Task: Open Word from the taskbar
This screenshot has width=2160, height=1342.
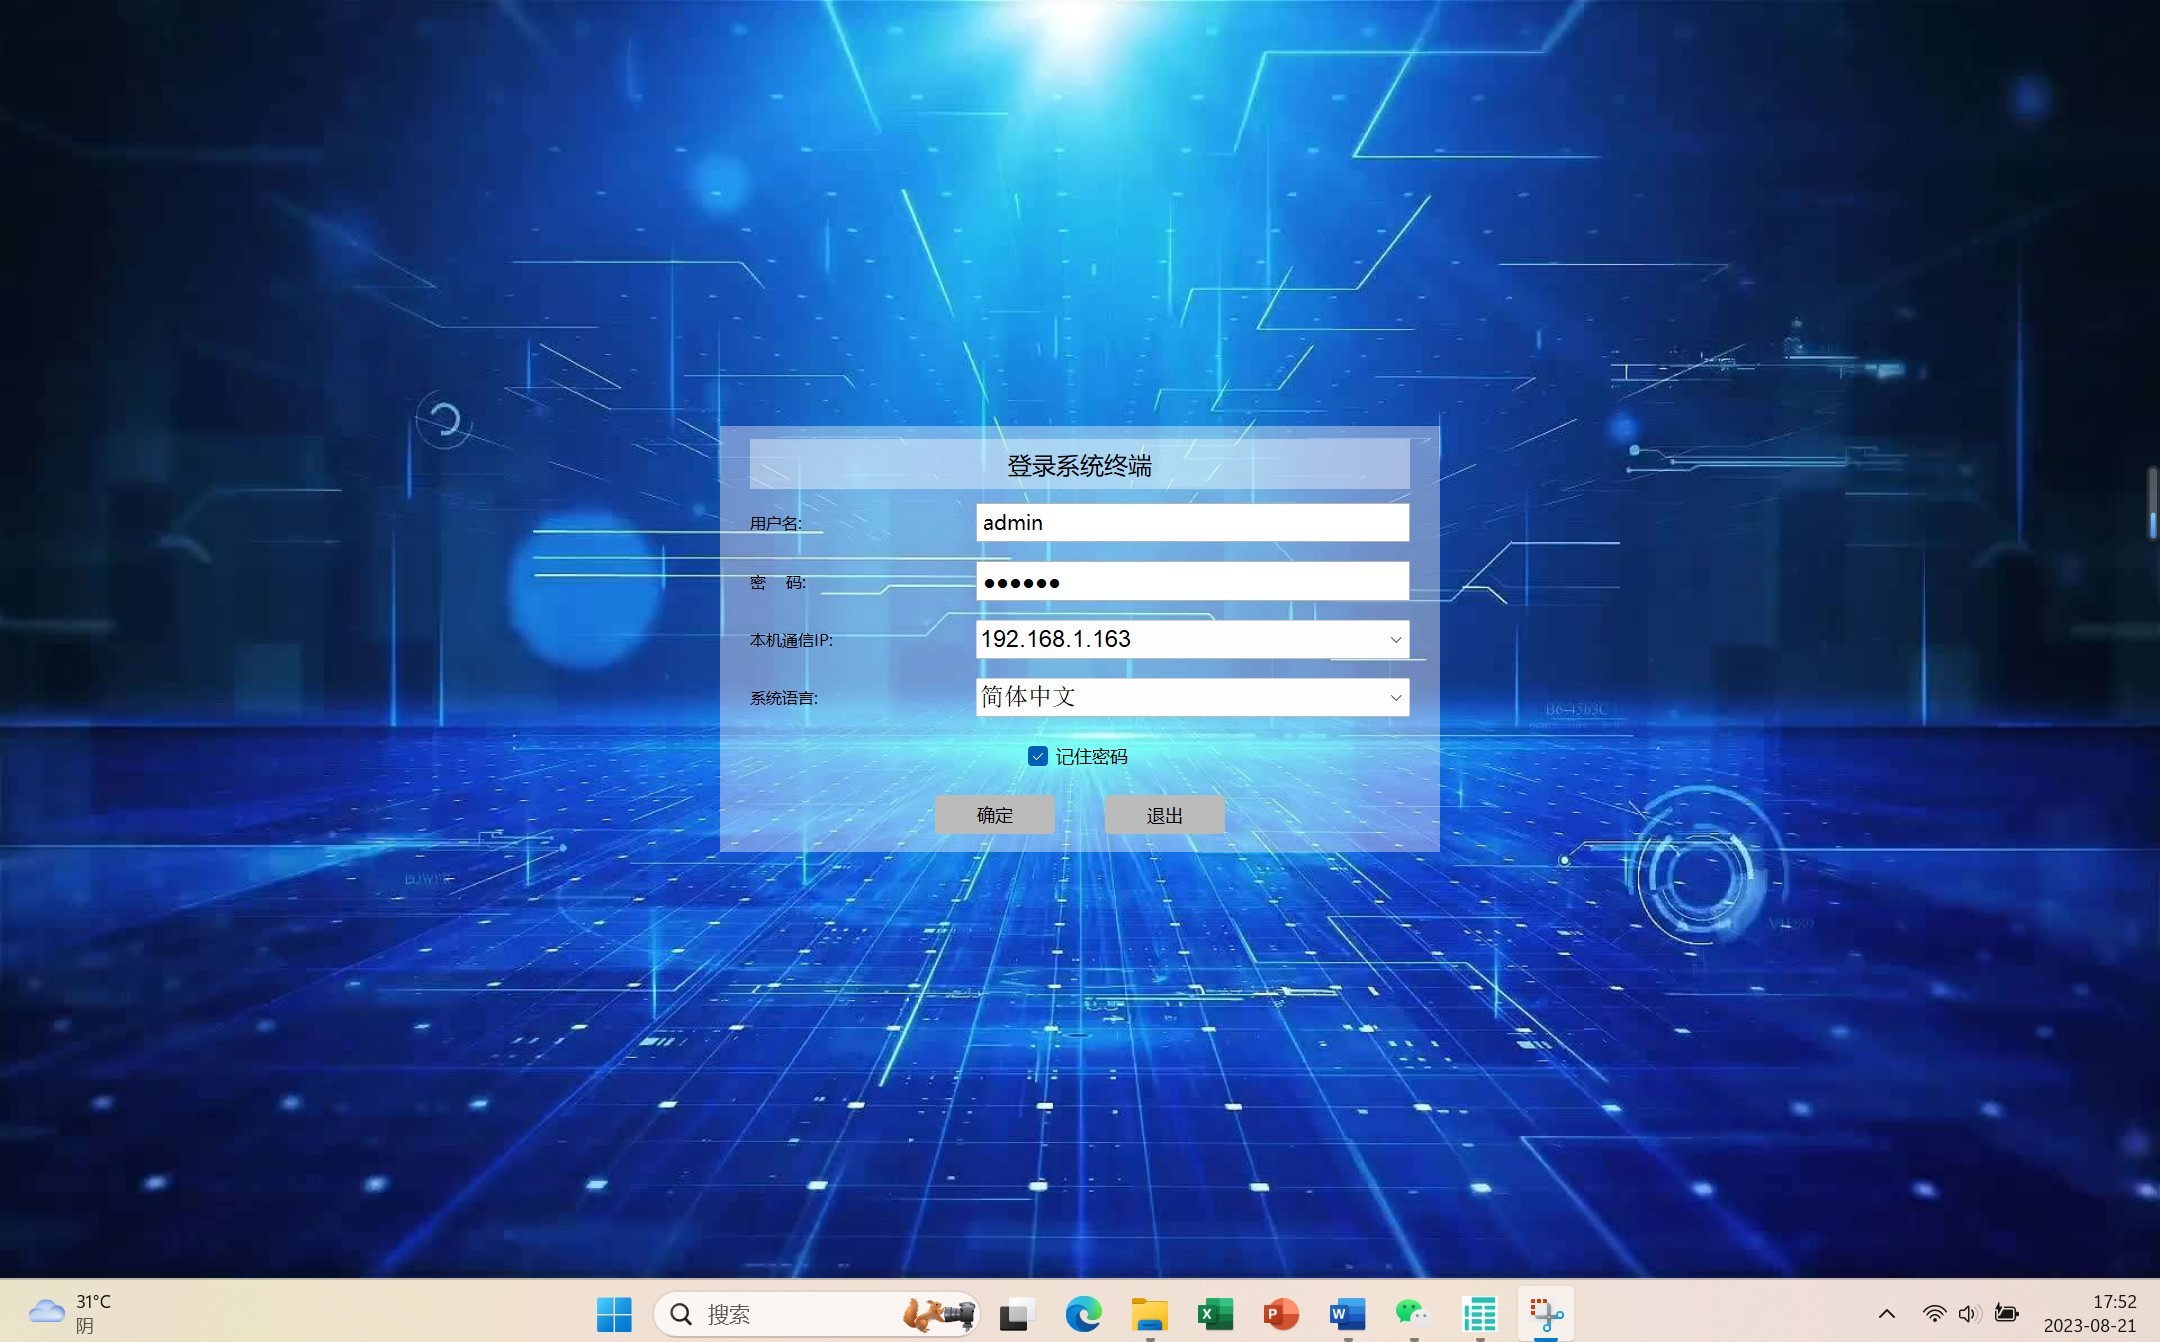Action: (1347, 1313)
